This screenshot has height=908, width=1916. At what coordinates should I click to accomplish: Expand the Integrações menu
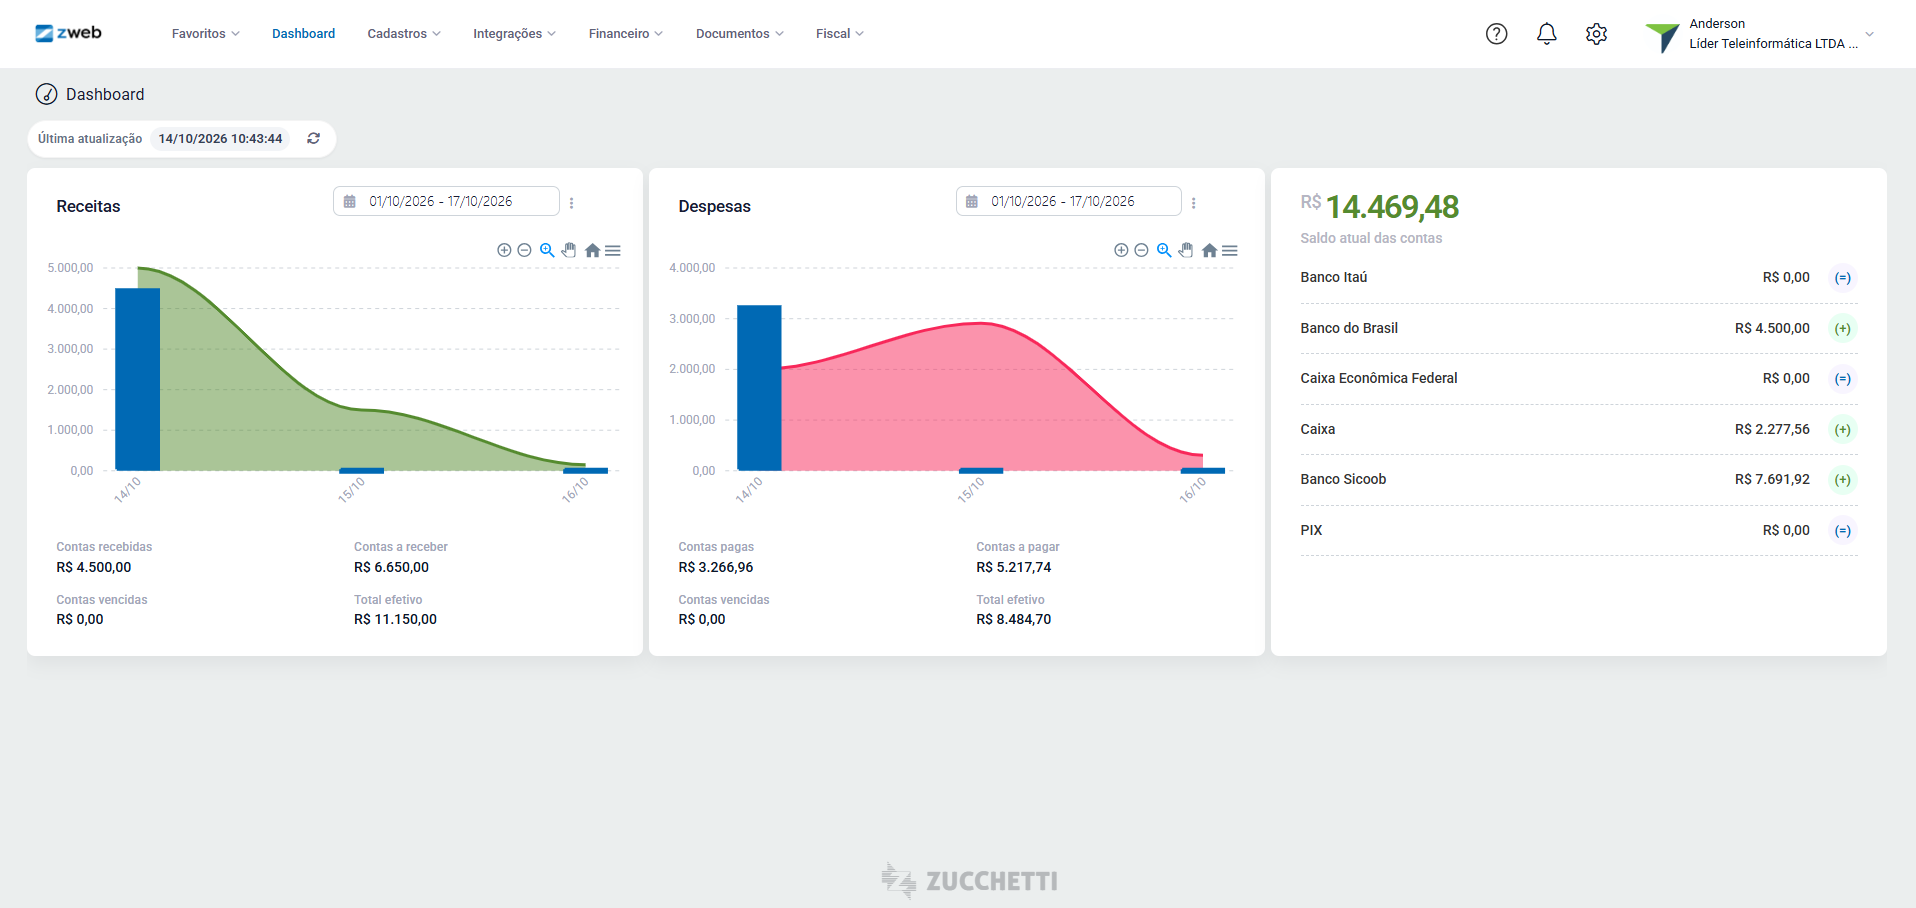tap(514, 34)
